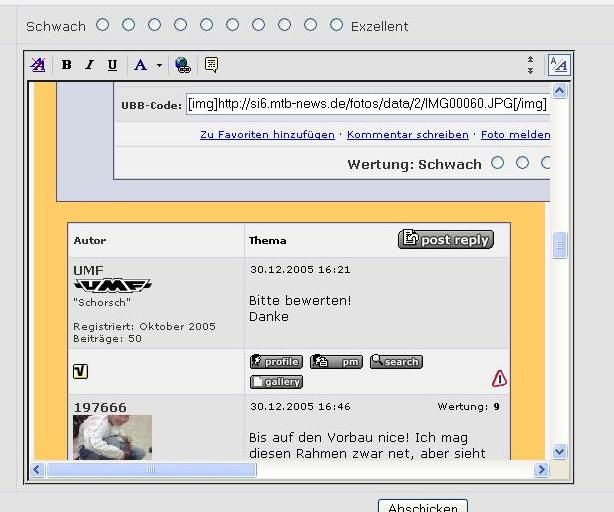Click the quote/comment icon in toolbar

(x=211, y=65)
